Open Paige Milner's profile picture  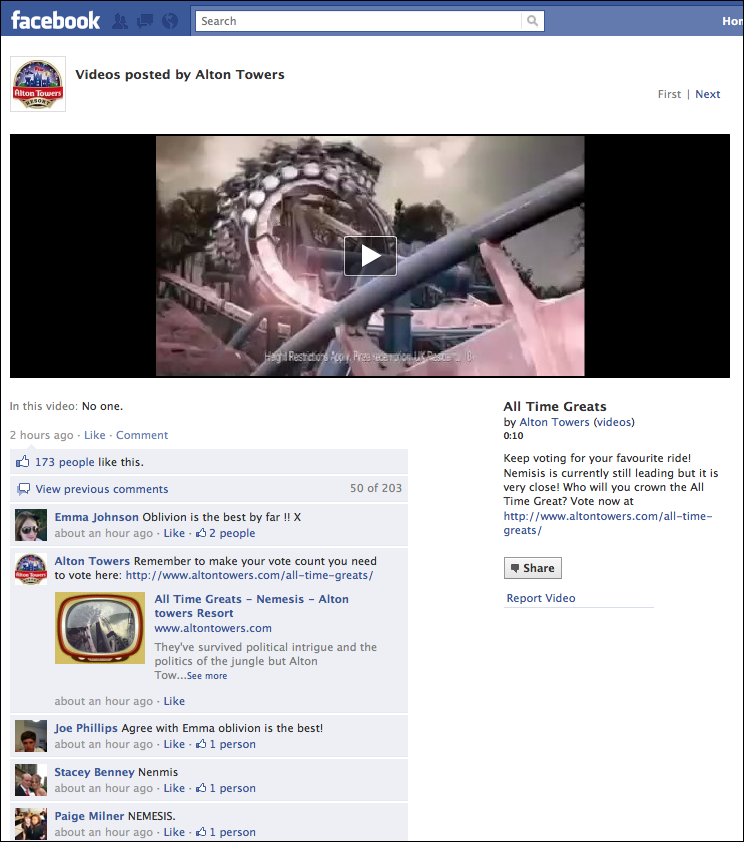pyautogui.click(x=31, y=824)
